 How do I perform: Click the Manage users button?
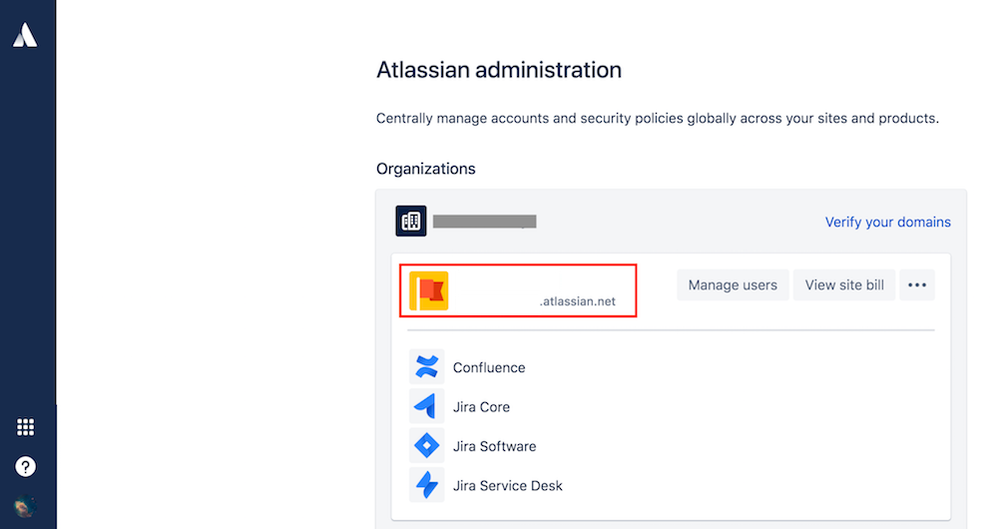(733, 285)
